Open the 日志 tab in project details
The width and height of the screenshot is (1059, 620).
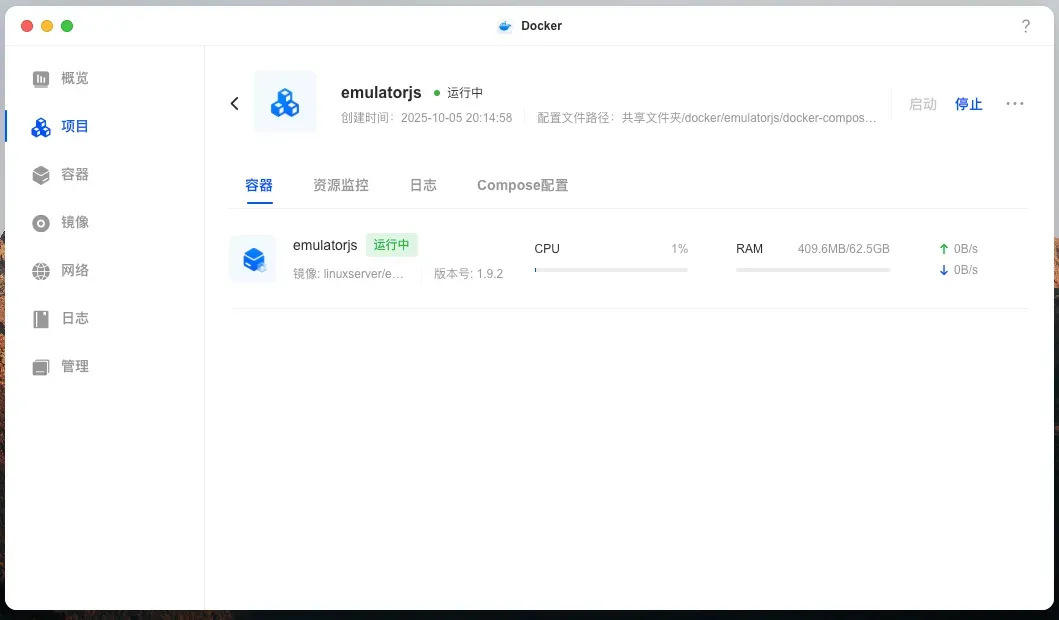point(423,185)
